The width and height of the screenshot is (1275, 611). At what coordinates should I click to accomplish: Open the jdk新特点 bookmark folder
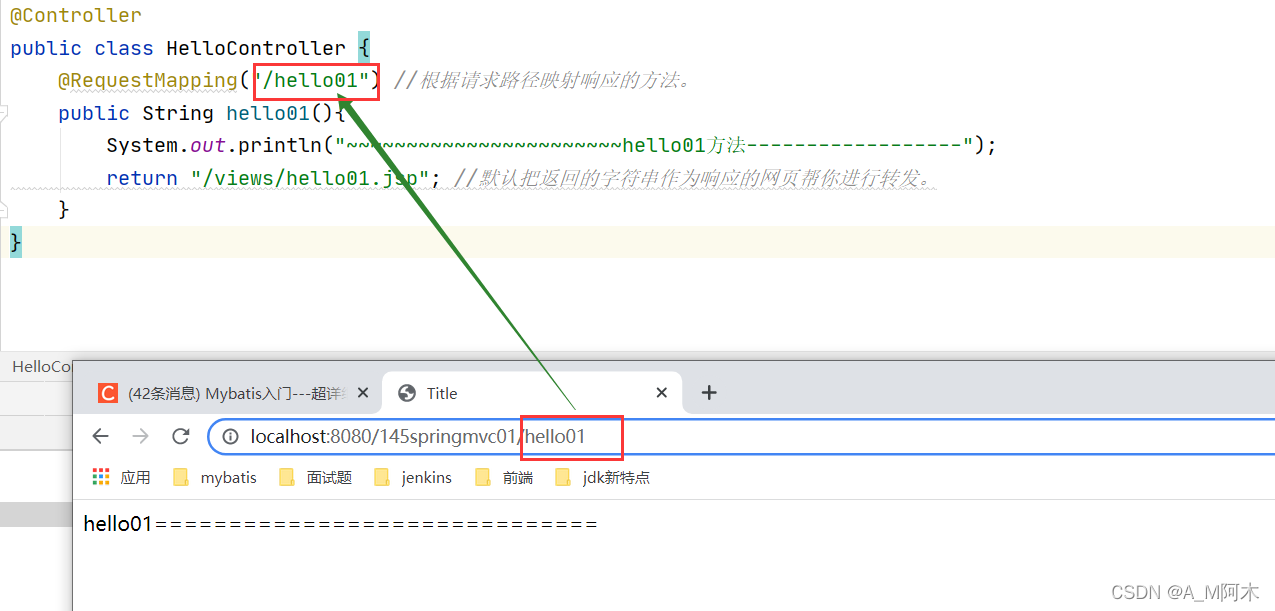602,477
